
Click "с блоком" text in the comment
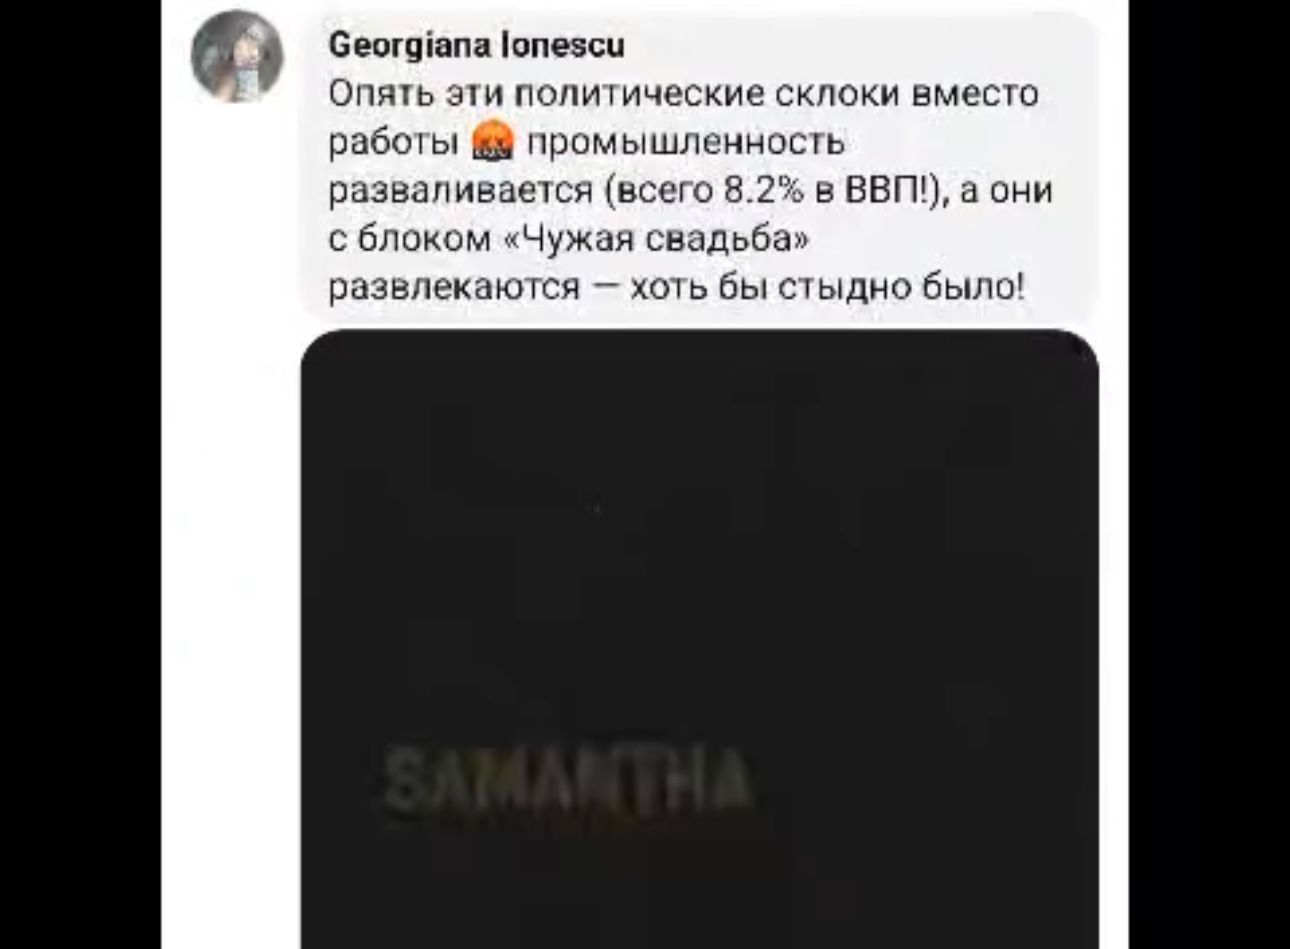click(x=409, y=239)
